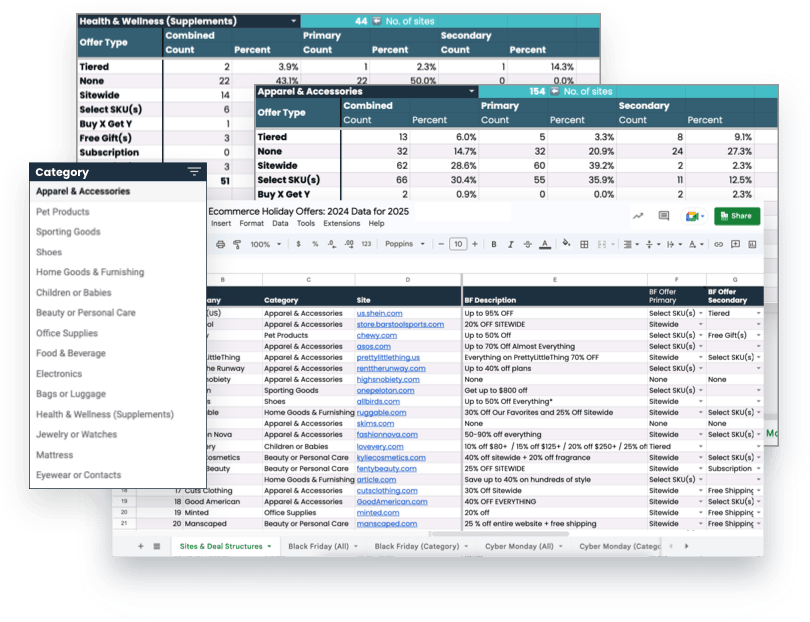Select Pet Products in the category list
This screenshot has width=810, height=622.
(63, 212)
